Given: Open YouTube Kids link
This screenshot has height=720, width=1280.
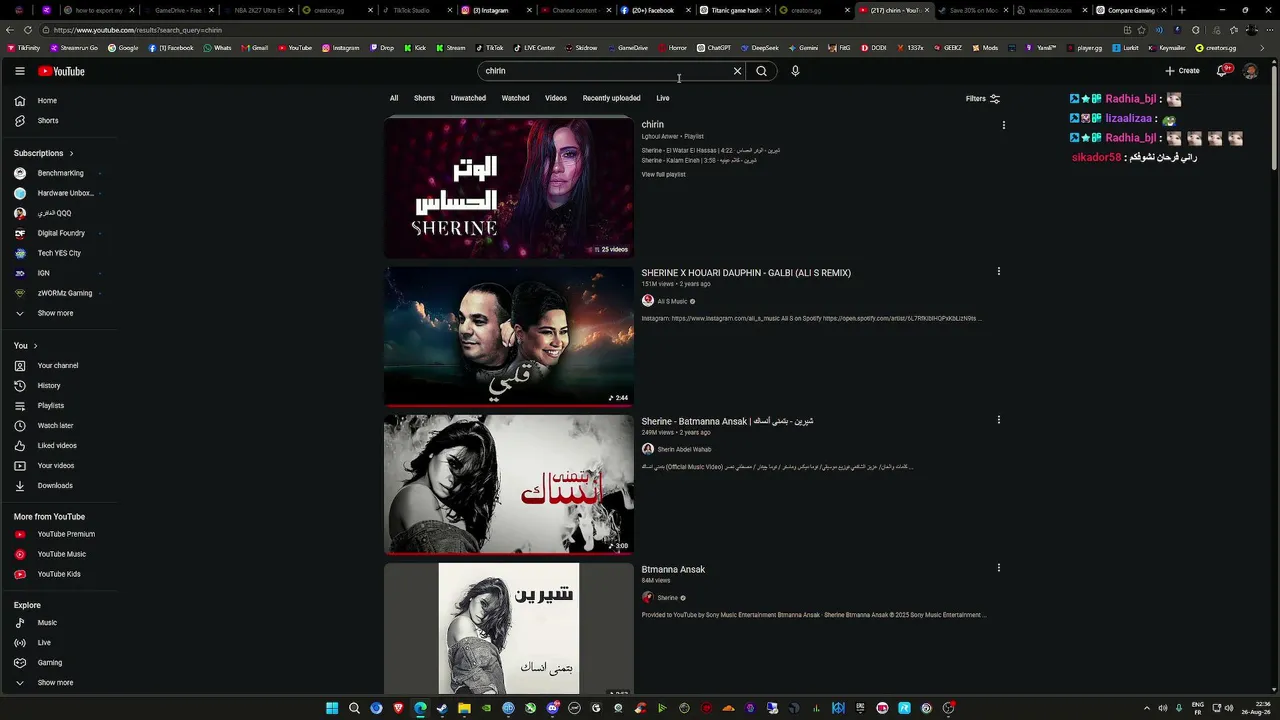Looking at the screenshot, I should [60, 574].
